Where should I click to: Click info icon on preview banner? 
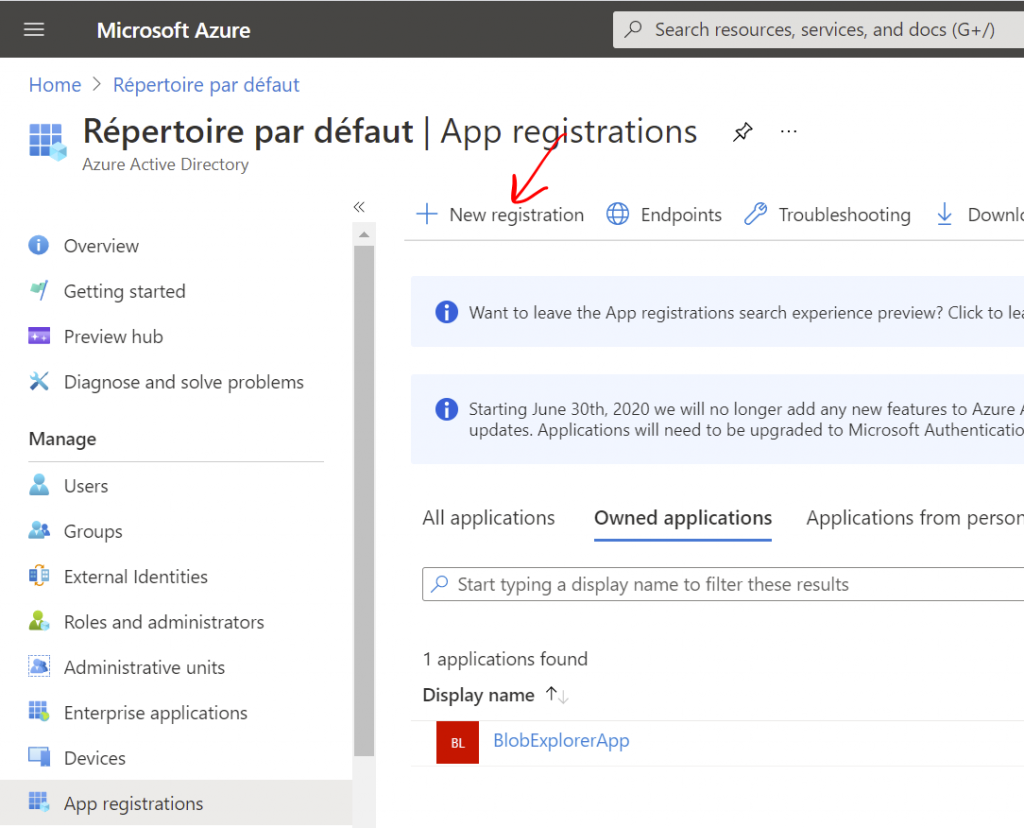point(447,311)
